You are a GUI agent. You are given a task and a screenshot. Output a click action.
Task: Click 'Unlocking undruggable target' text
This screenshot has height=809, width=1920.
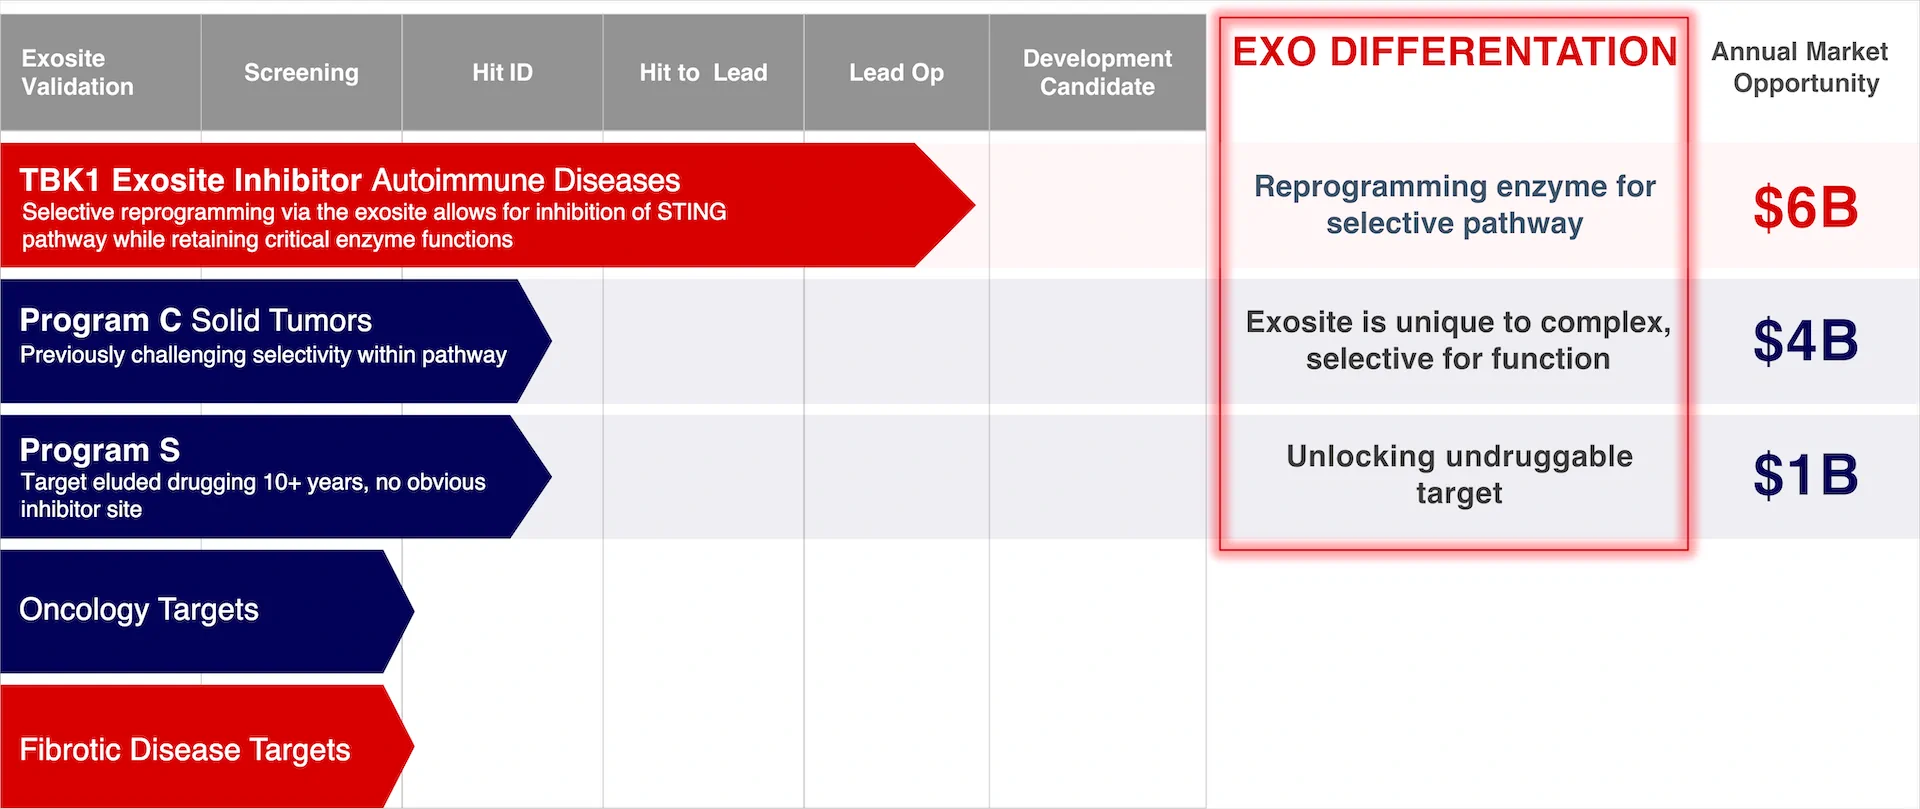tap(1459, 474)
